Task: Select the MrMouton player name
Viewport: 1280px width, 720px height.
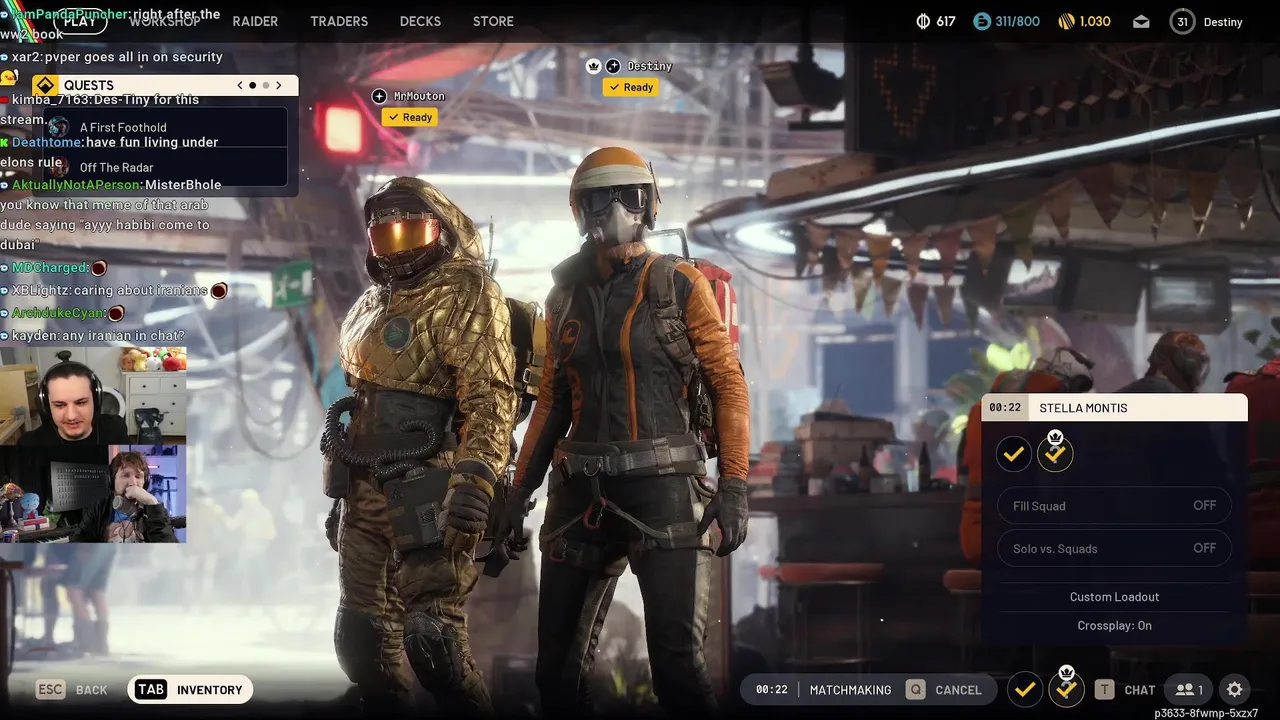Action: pyautogui.click(x=419, y=96)
